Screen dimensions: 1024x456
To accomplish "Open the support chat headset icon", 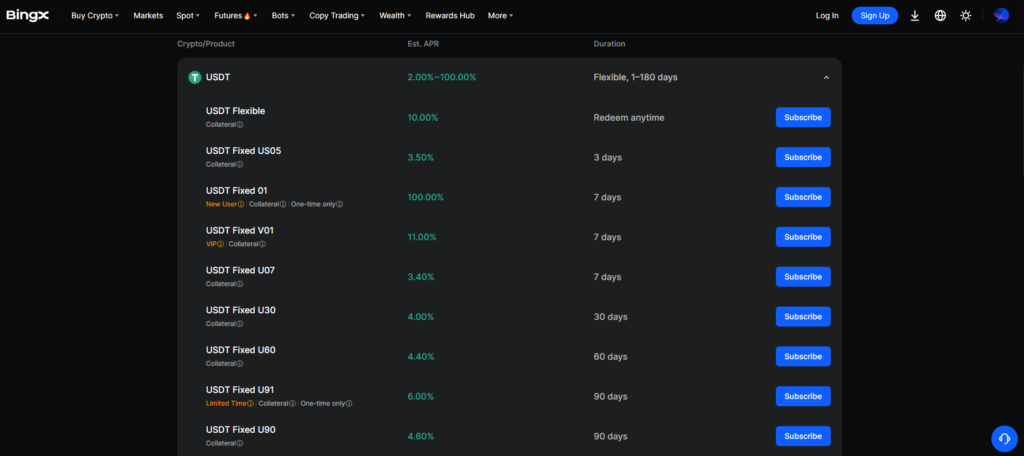I will pyautogui.click(x=1003, y=438).
